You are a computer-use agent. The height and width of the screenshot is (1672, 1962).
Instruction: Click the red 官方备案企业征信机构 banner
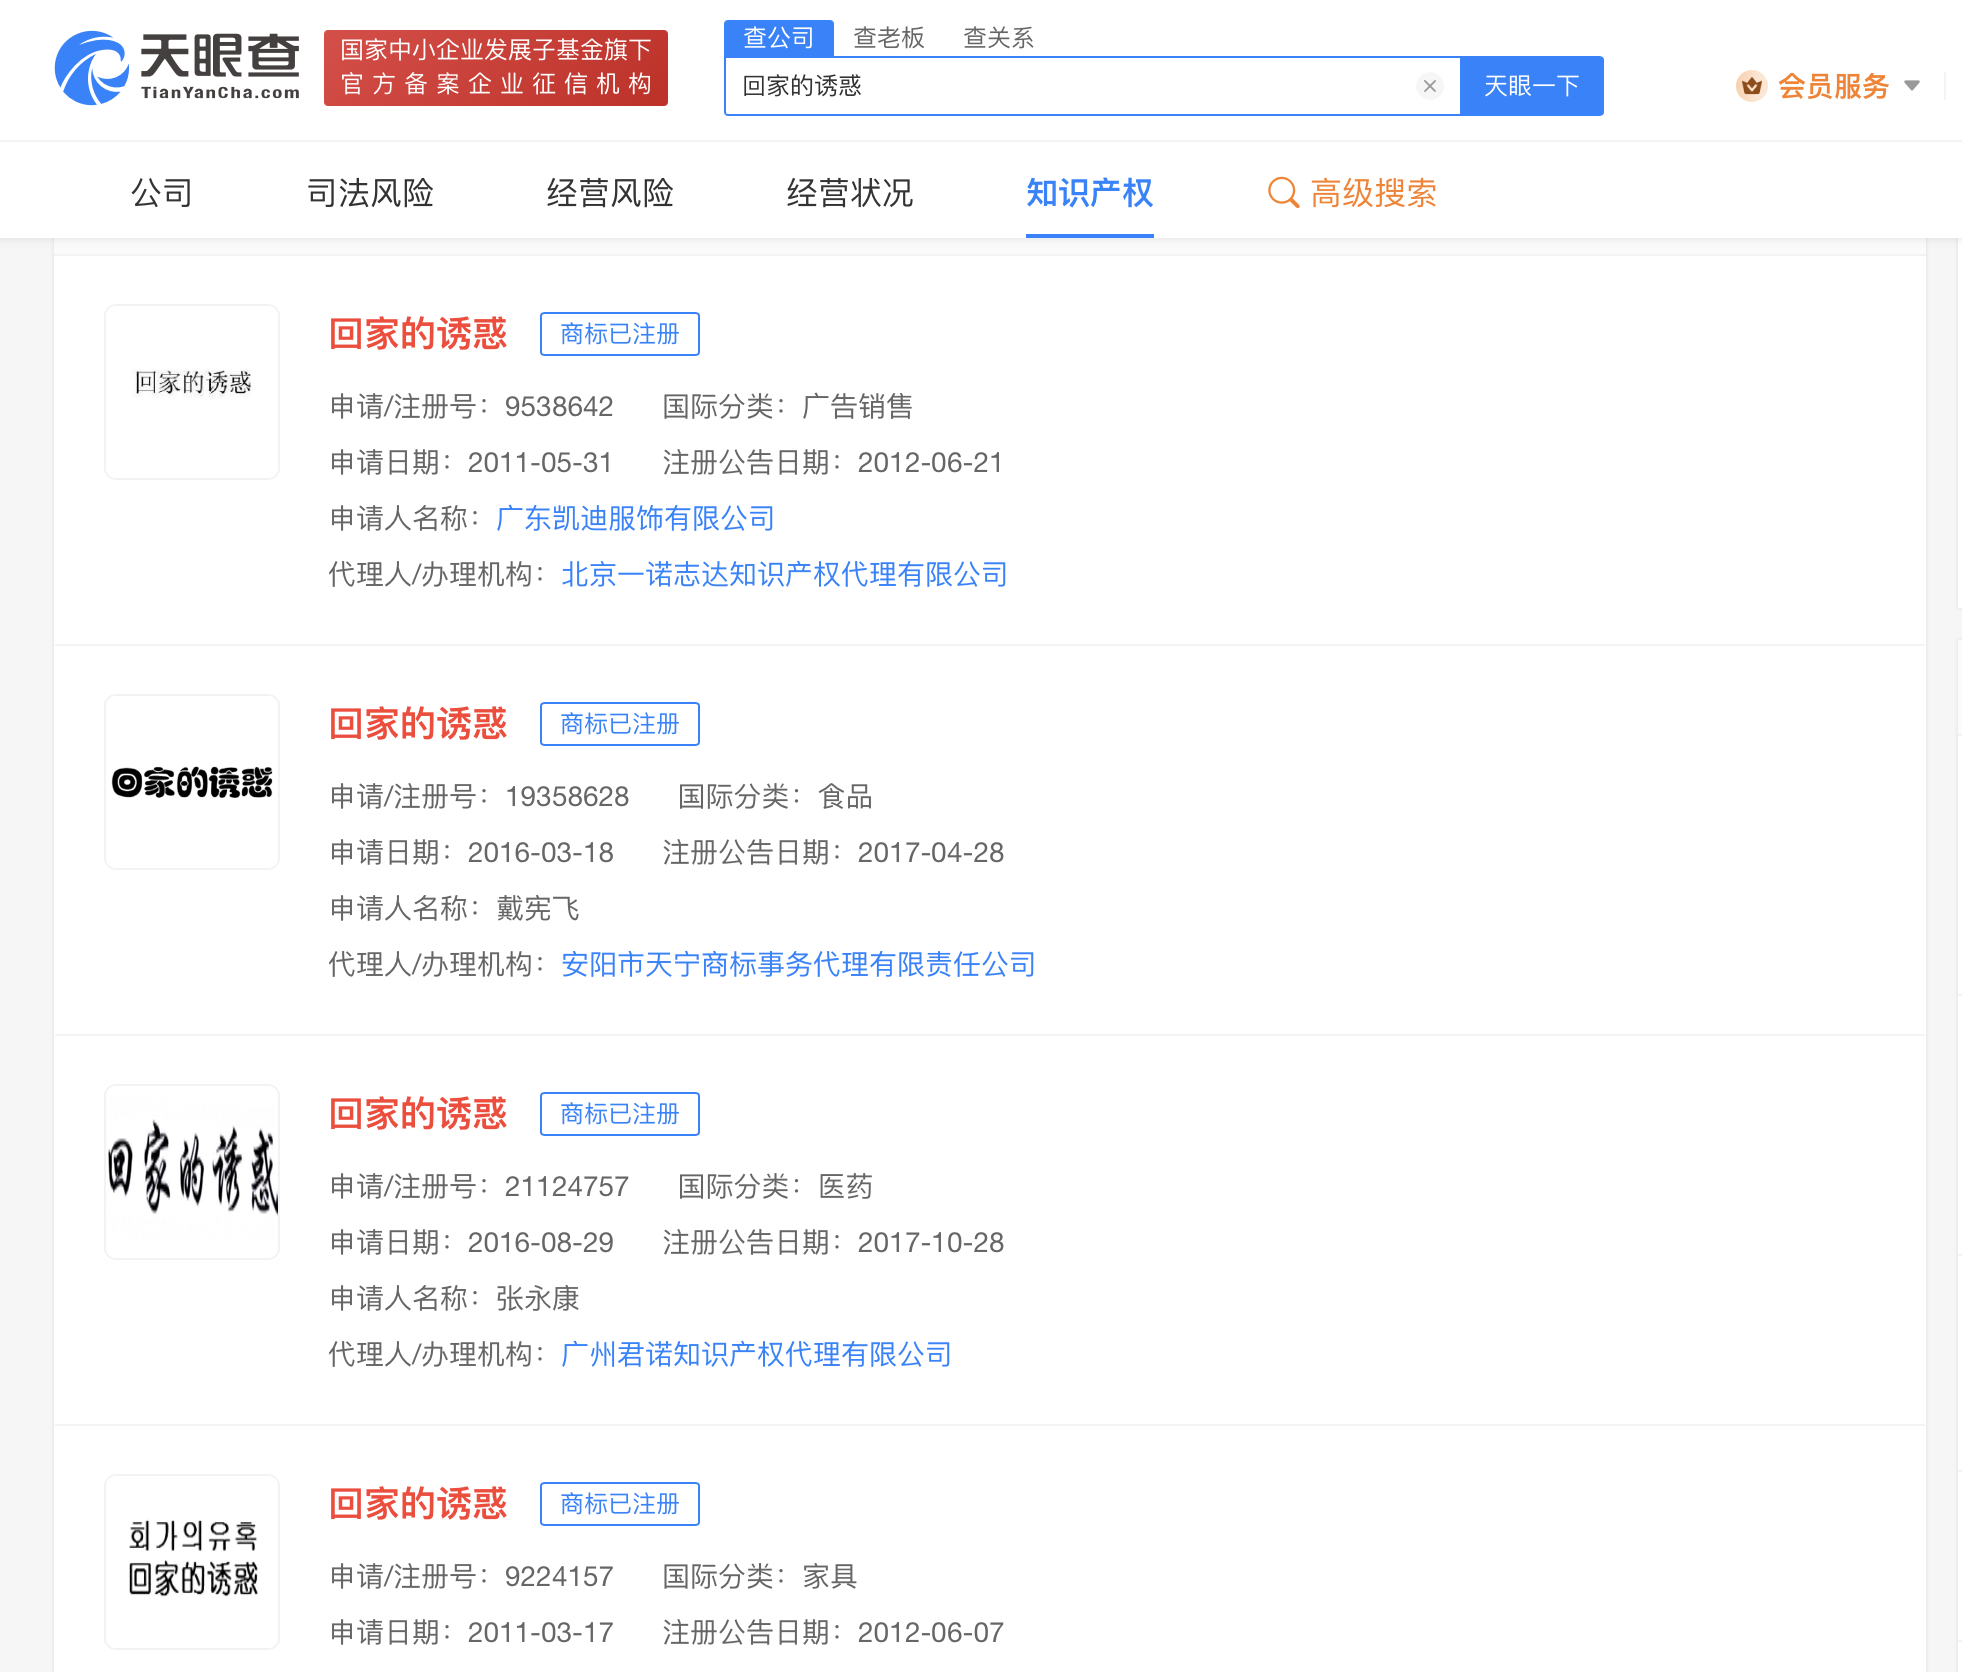(496, 68)
